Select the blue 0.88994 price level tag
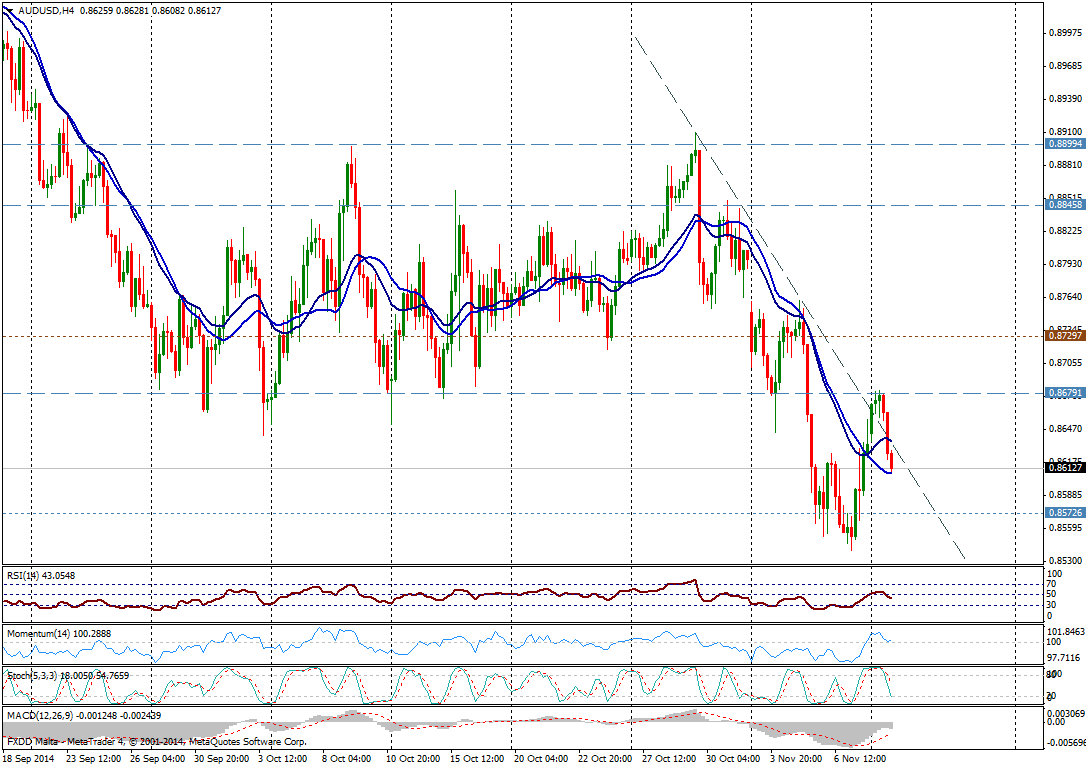Screen dimensions: 1086x767 click(1065, 144)
